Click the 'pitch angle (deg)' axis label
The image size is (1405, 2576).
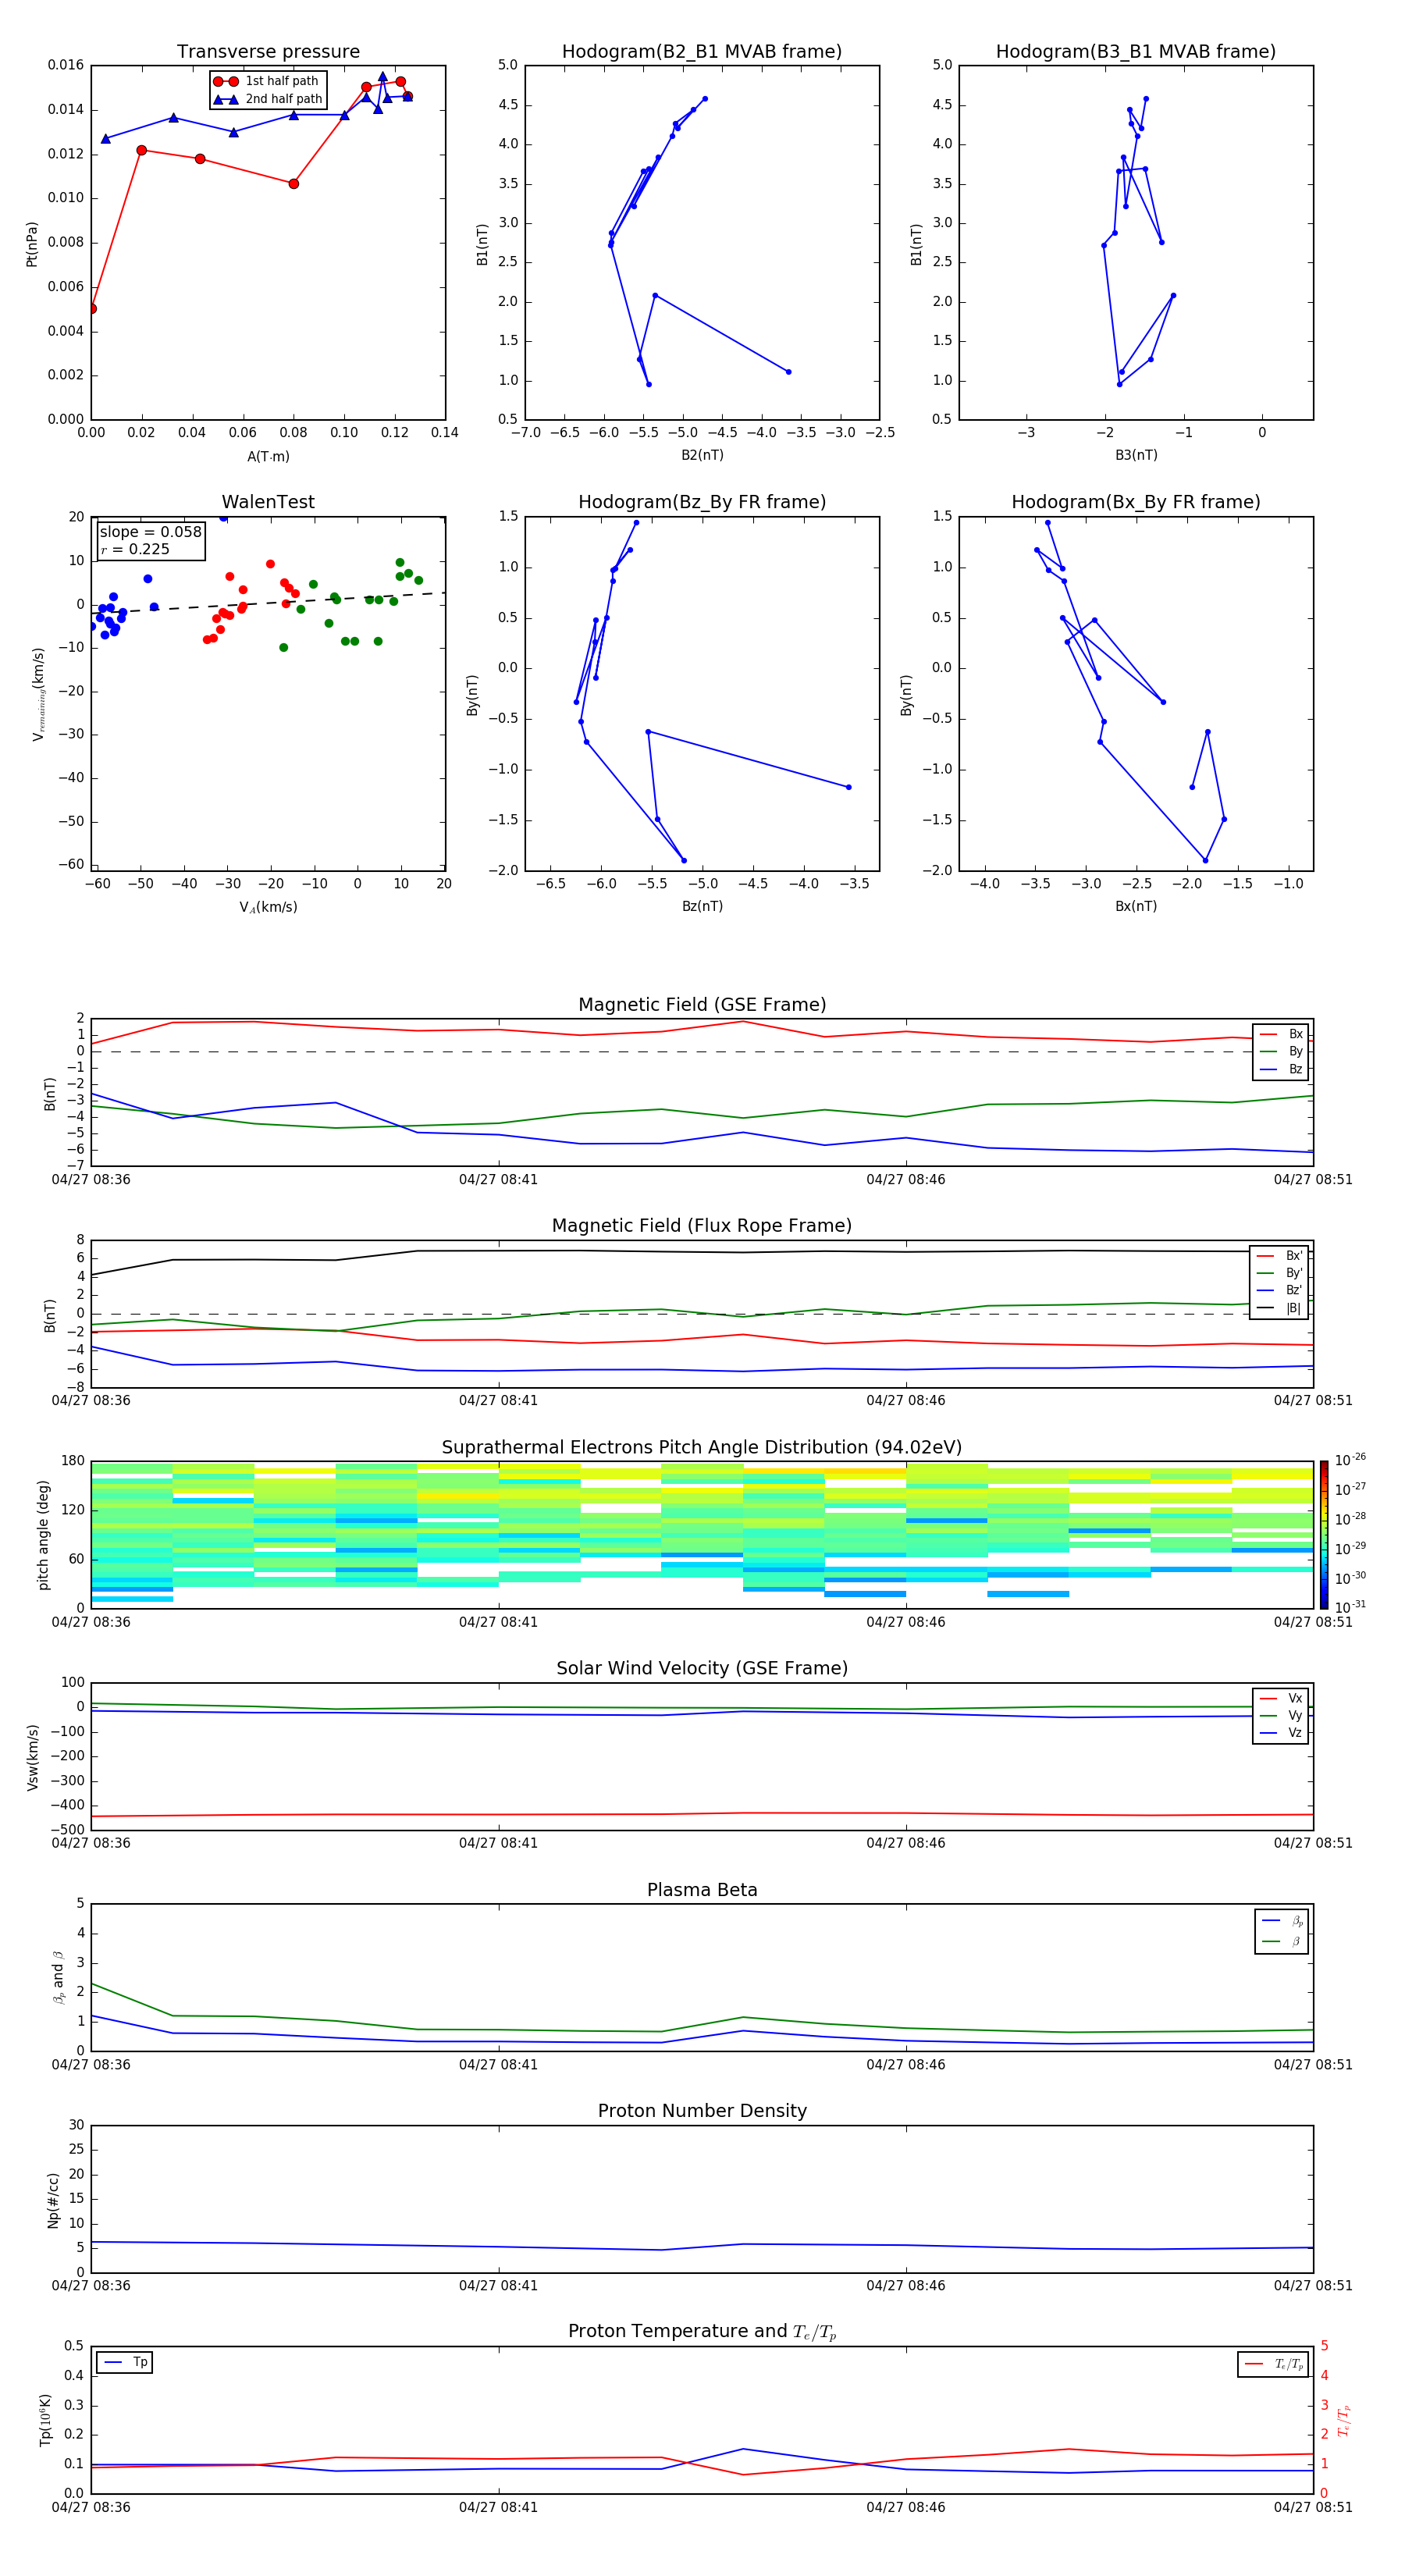[43, 1534]
